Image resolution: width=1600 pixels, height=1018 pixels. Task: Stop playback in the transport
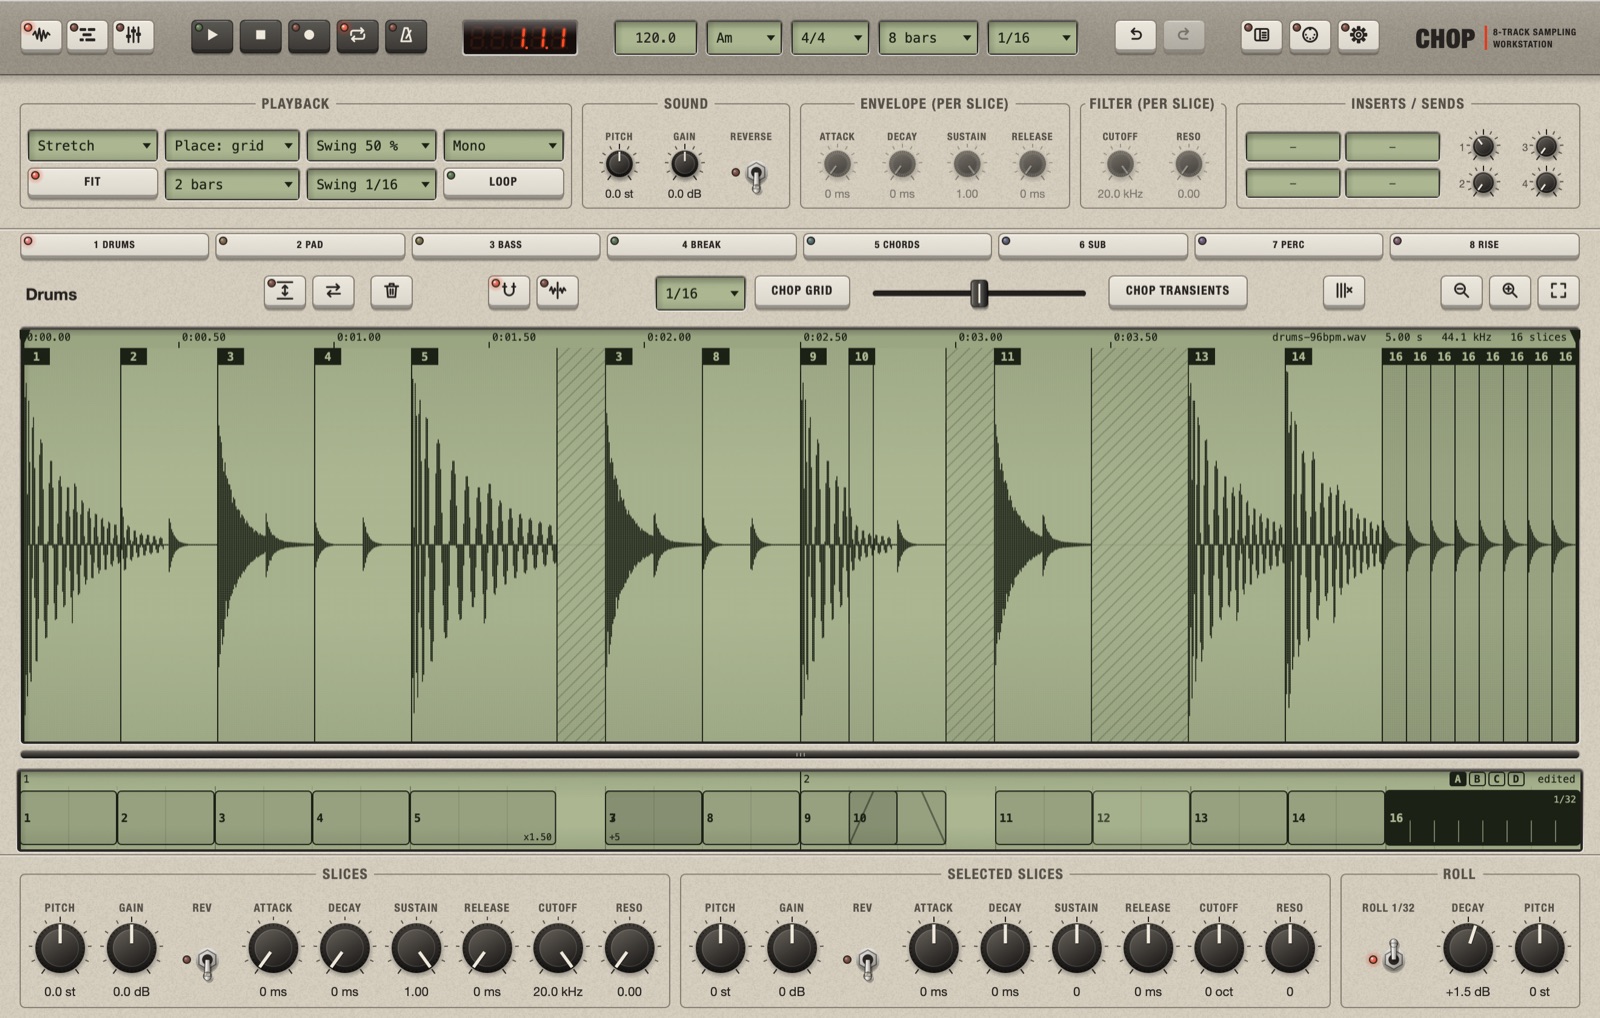pyautogui.click(x=260, y=36)
